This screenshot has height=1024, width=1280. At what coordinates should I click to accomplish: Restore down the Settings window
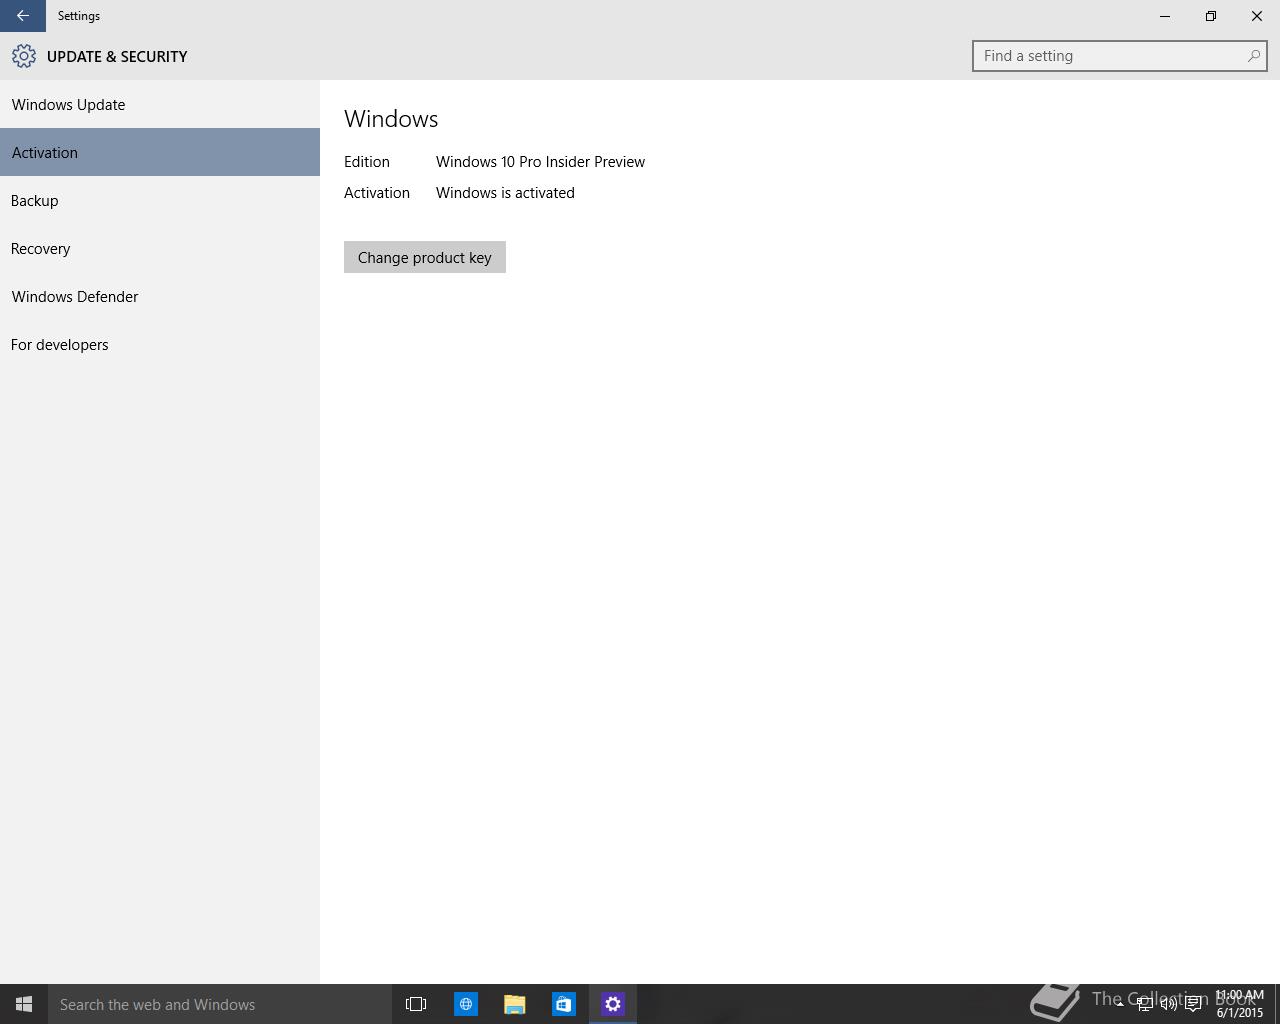click(x=1211, y=16)
